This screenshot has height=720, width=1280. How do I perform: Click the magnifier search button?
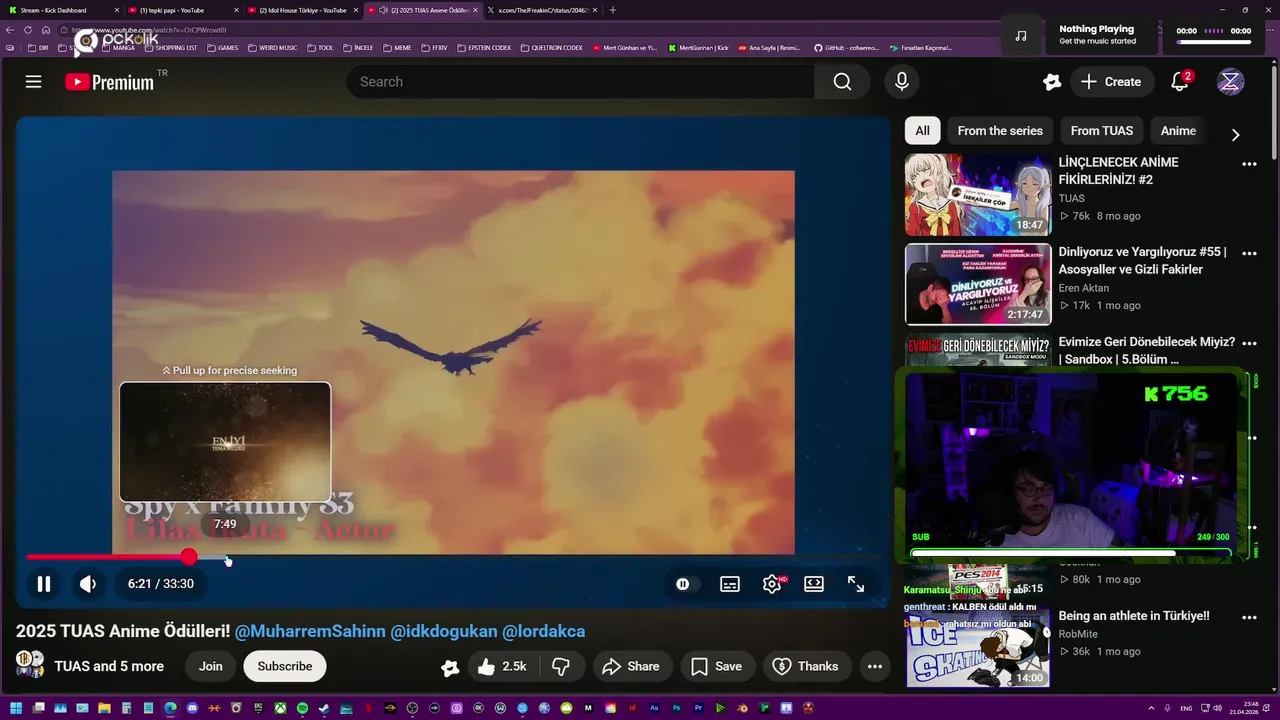tap(842, 82)
